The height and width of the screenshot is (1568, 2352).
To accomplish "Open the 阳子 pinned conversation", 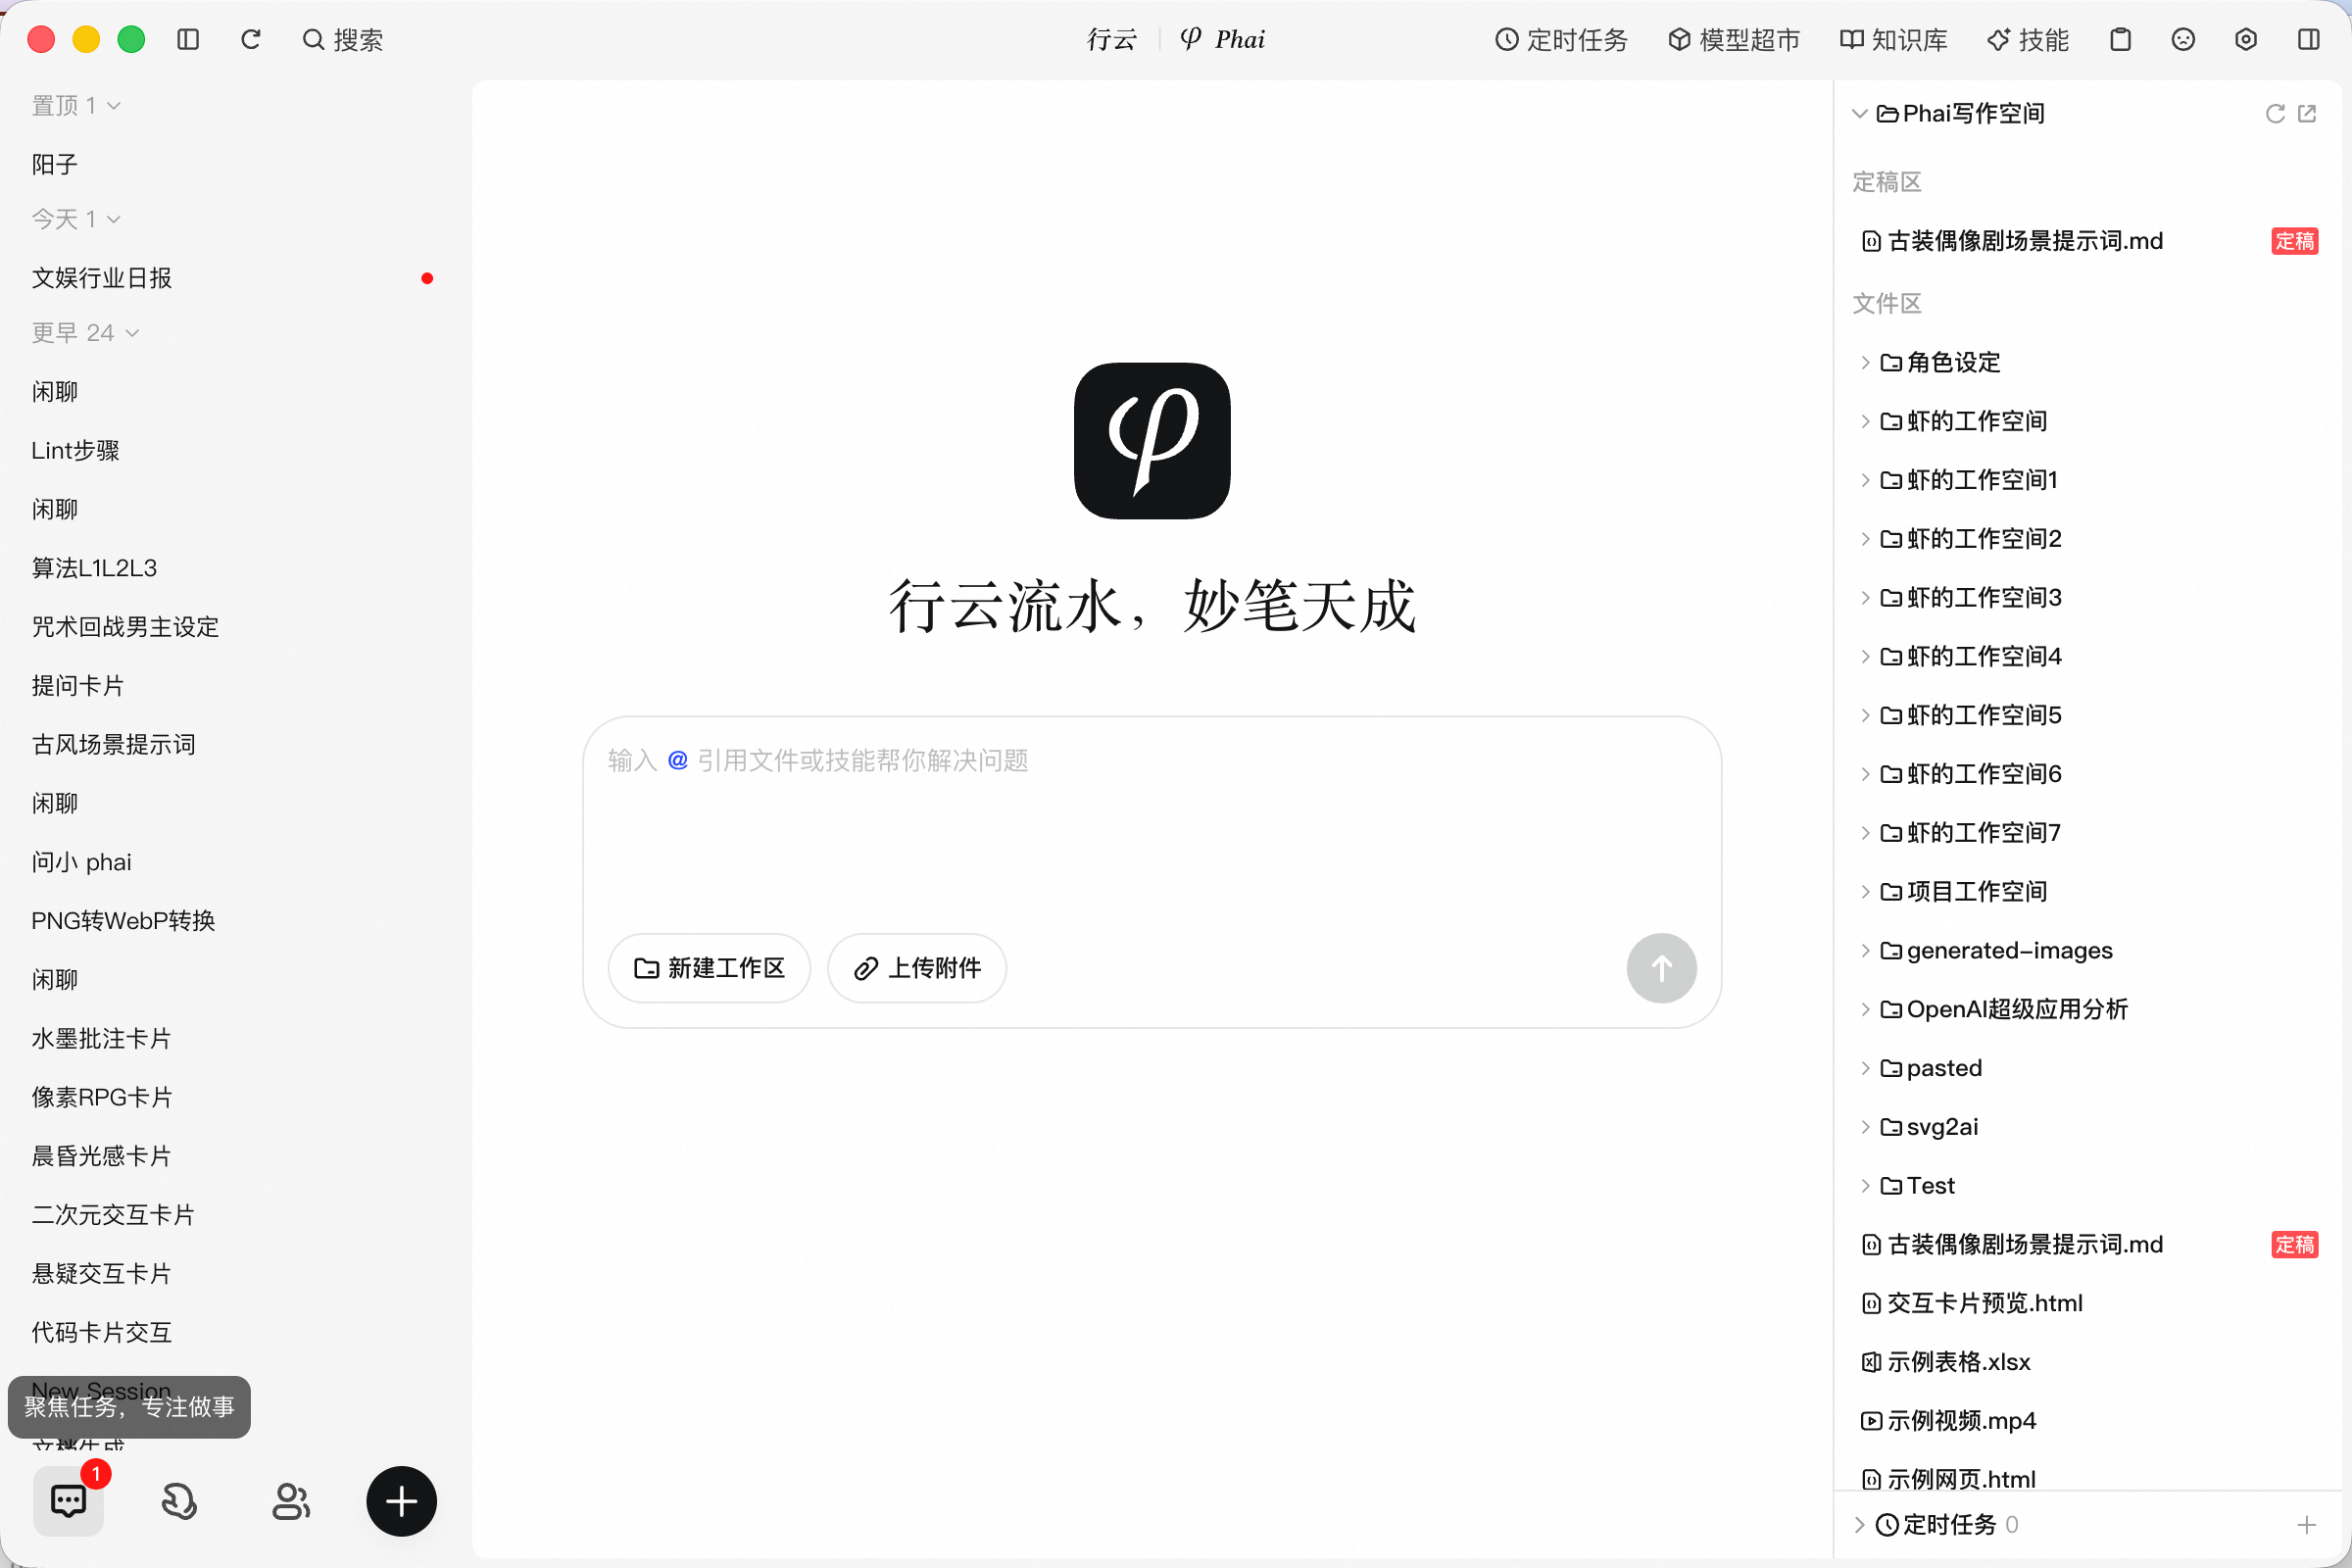I will pyautogui.click(x=236, y=164).
